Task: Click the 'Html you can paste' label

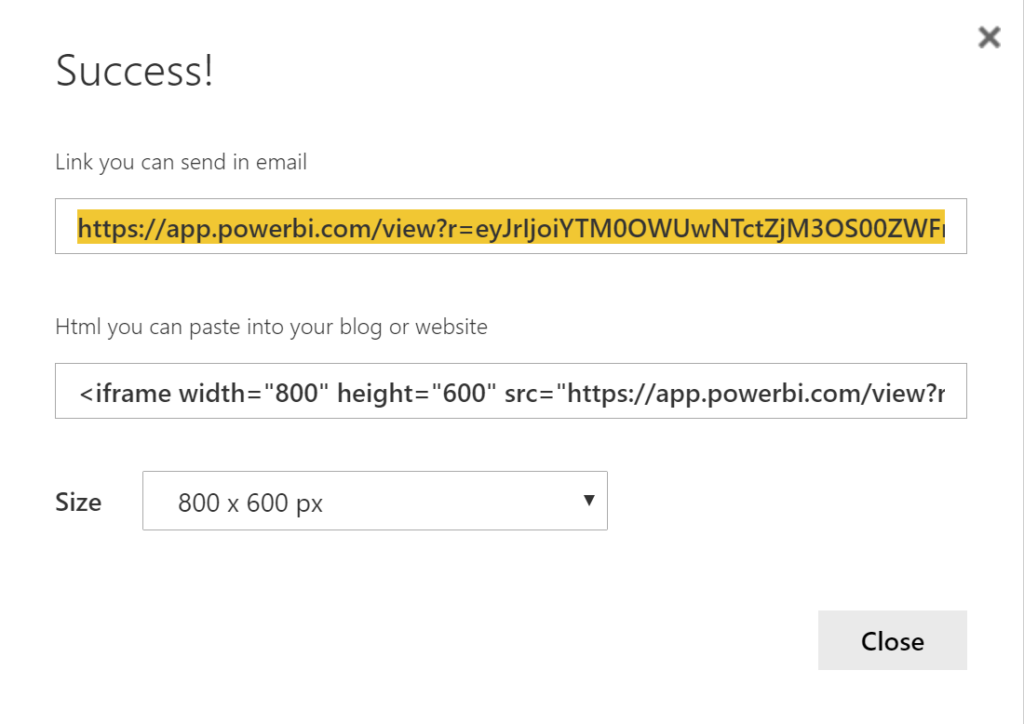Action: pyautogui.click(x=271, y=326)
